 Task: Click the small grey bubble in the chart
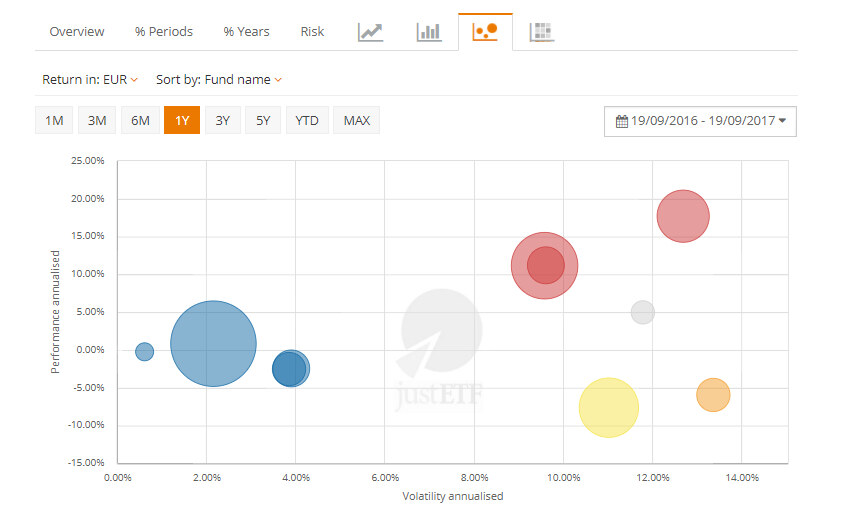tap(642, 312)
